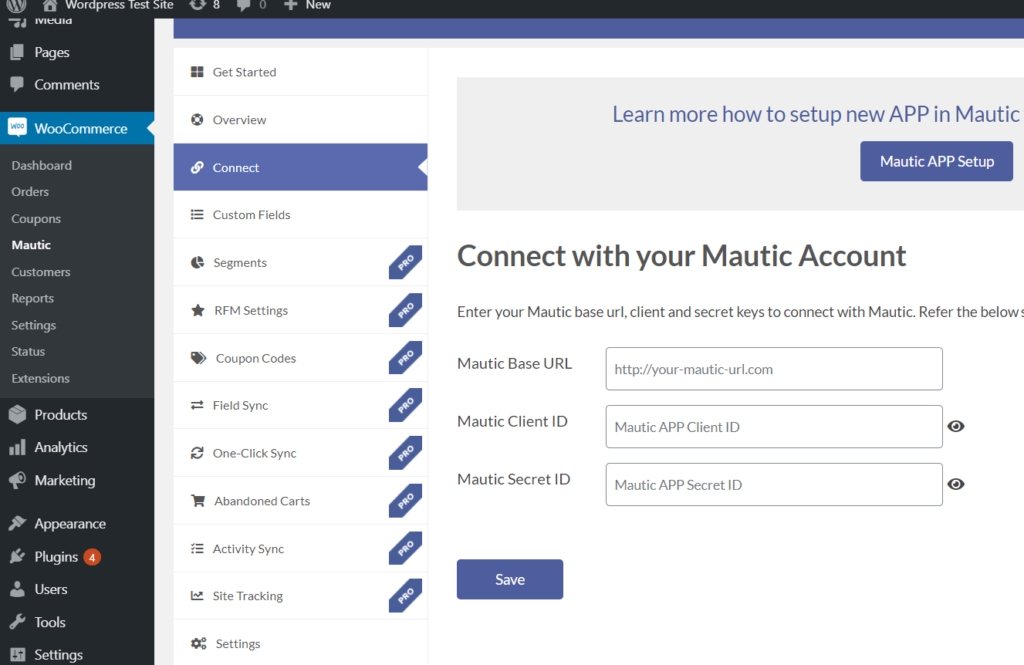Viewport: 1024px width, 665px height.
Task: Select the Connect tab
Action: [300, 167]
